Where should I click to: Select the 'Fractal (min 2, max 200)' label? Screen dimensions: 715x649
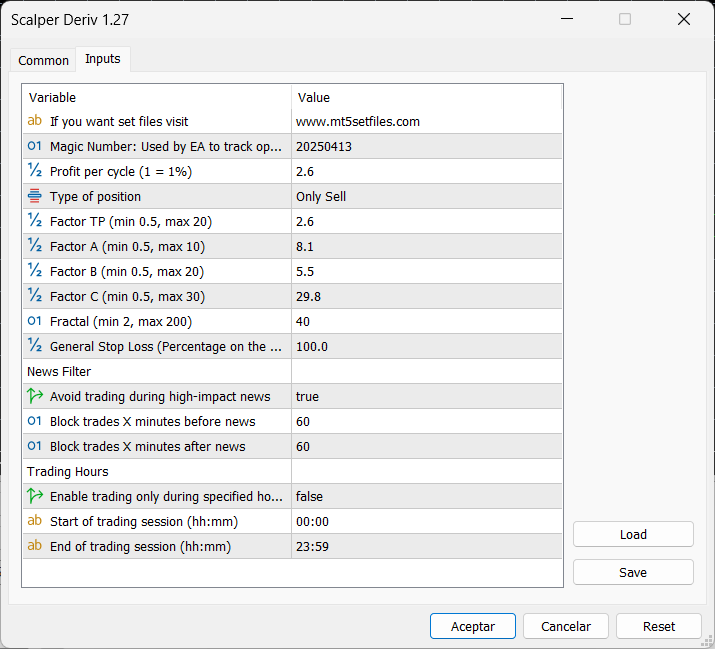[121, 322]
